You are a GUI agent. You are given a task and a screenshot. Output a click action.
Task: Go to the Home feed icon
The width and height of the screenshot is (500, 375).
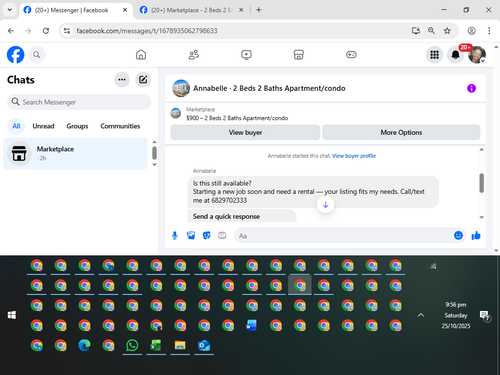point(141,55)
